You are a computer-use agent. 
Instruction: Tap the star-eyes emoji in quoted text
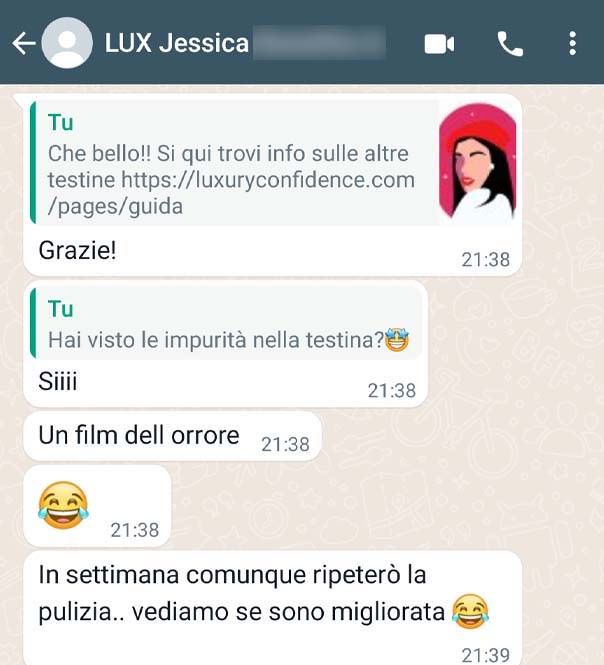click(397, 340)
